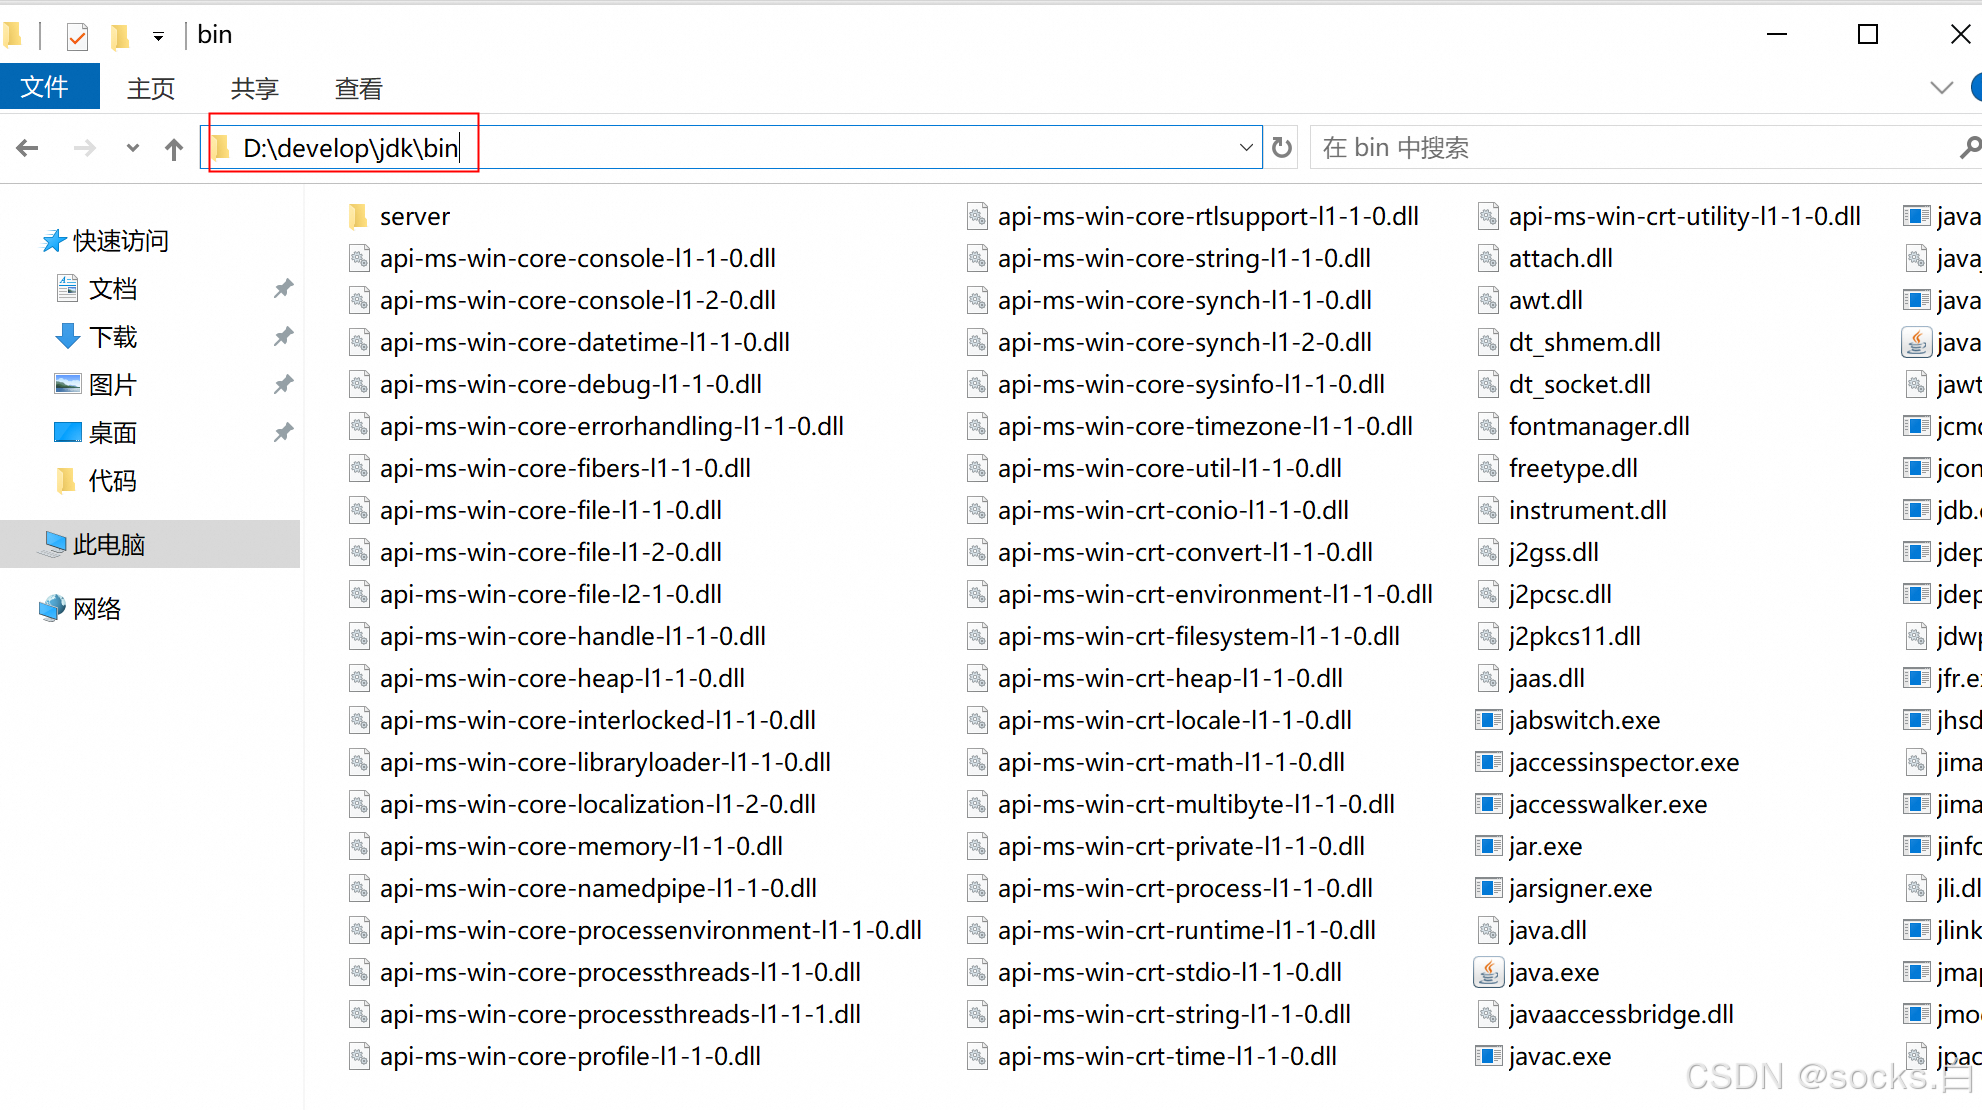Select dt_shmem.dll file
The height and width of the screenshot is (1110, 1982).
click(x=1585, y=342)
